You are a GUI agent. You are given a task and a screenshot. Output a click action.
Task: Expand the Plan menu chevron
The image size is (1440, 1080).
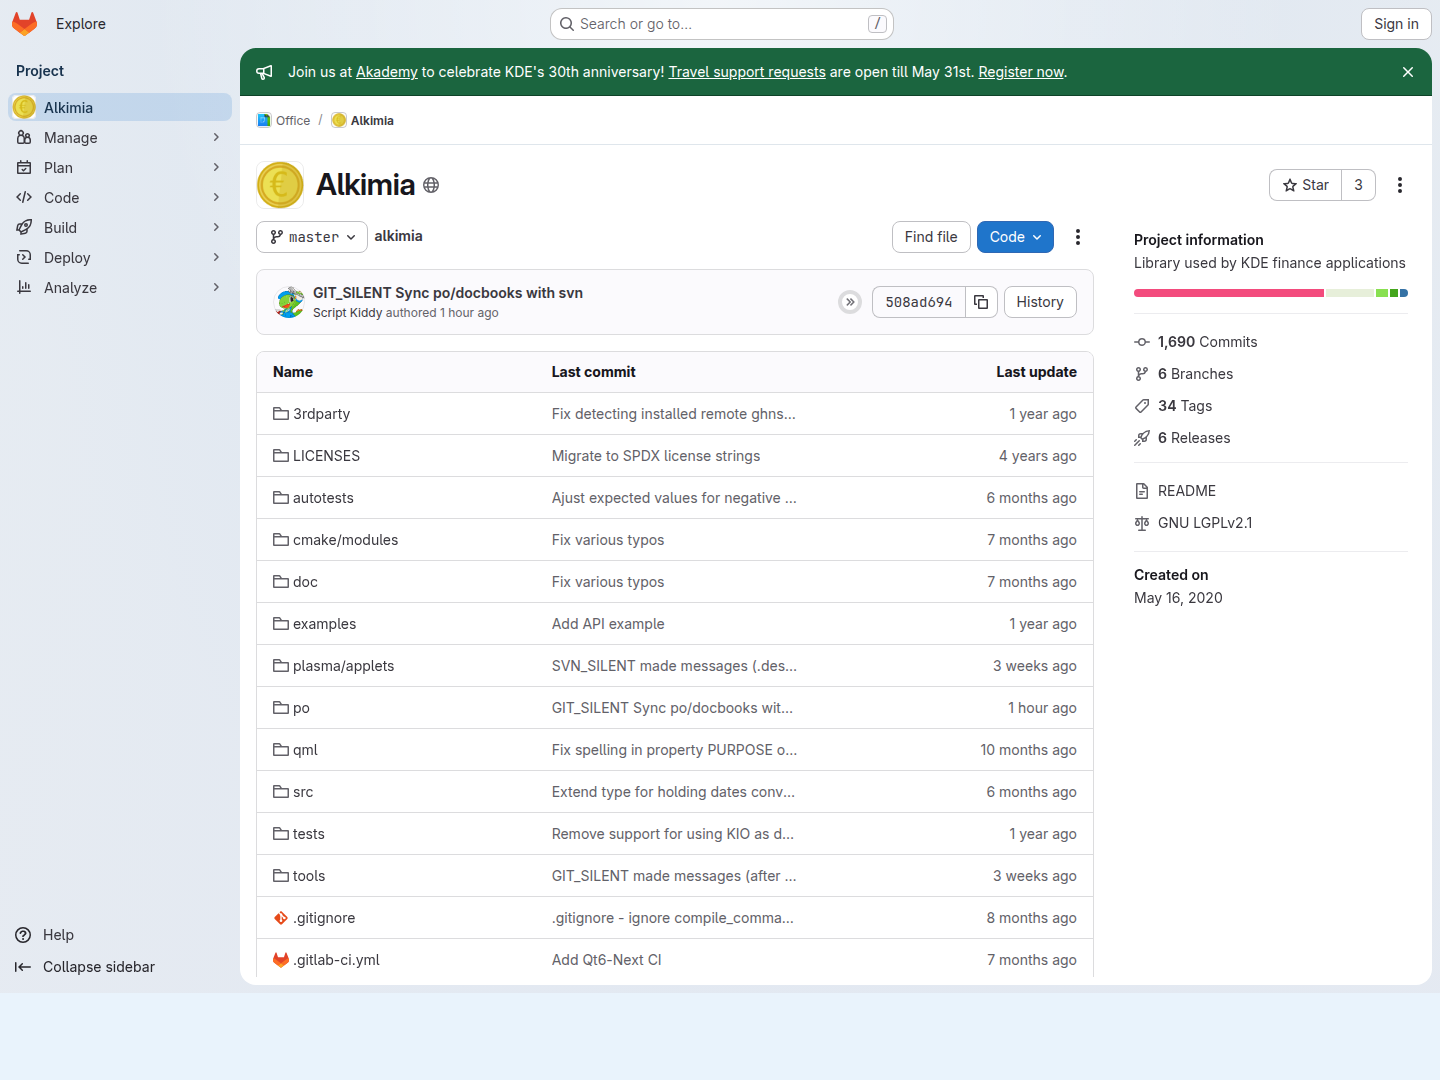pyautogui.click(x=216, y=167)
